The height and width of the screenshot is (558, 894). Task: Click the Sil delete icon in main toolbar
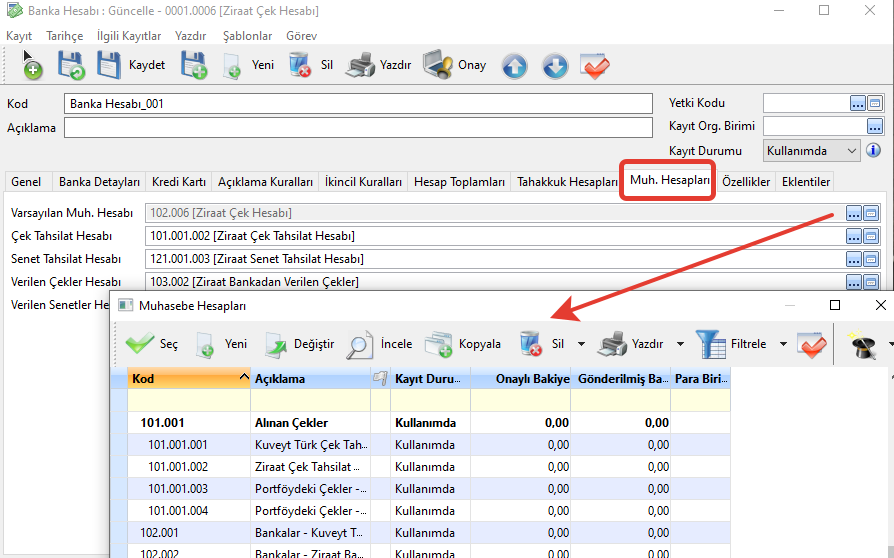point(300,65)
